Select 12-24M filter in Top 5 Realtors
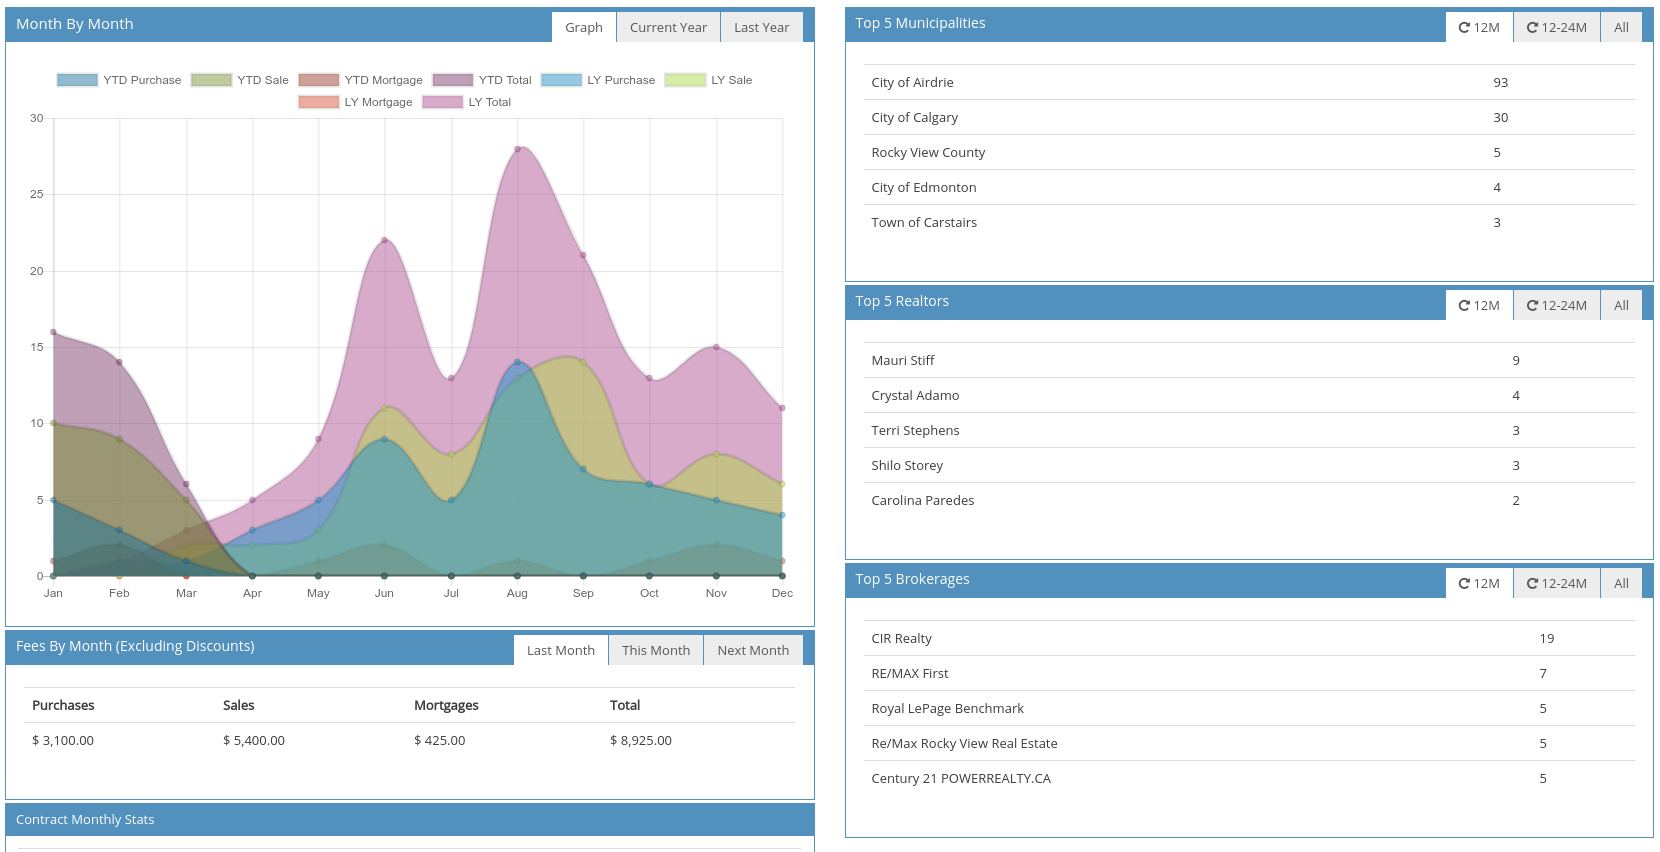The image size is (1660, 852). coord(1557,305)
